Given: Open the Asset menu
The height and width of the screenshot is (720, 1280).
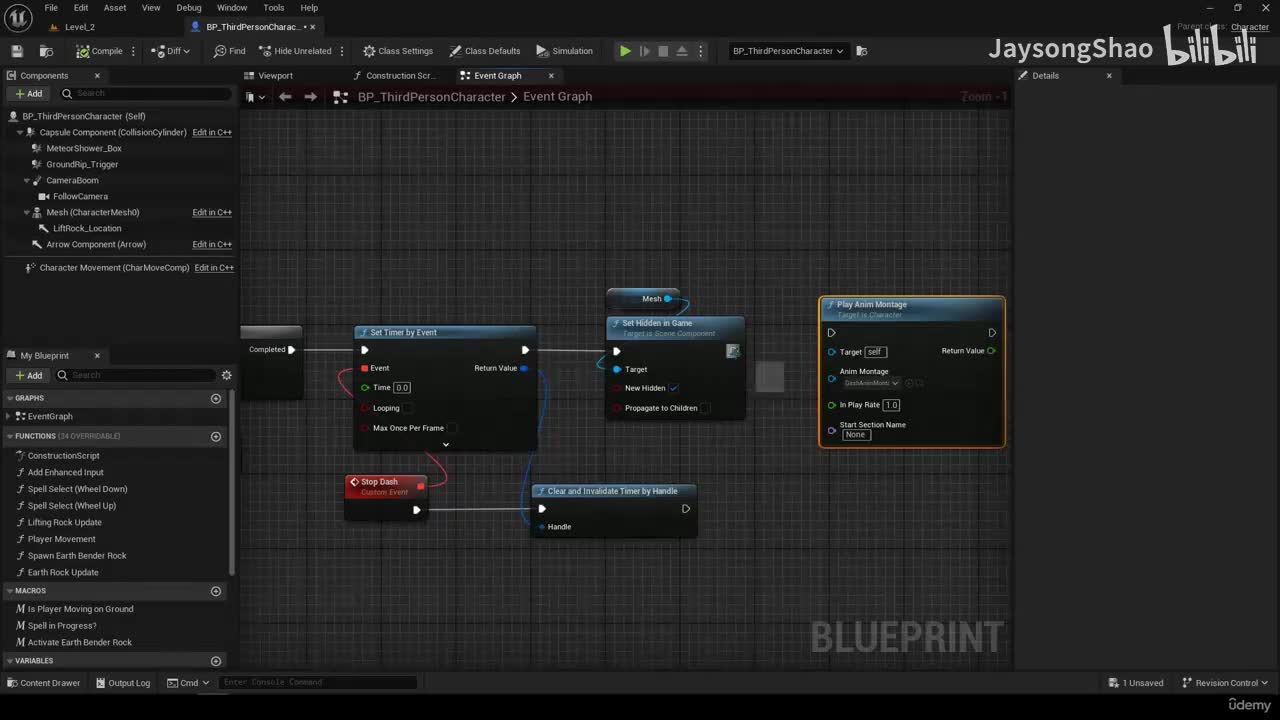Looking at the screenshot, I should tap(115, 8).
